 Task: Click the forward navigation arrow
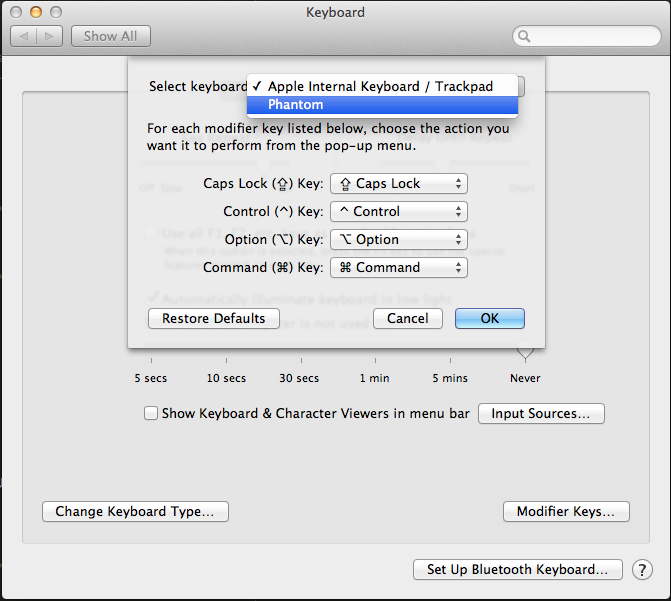[51, 36]
